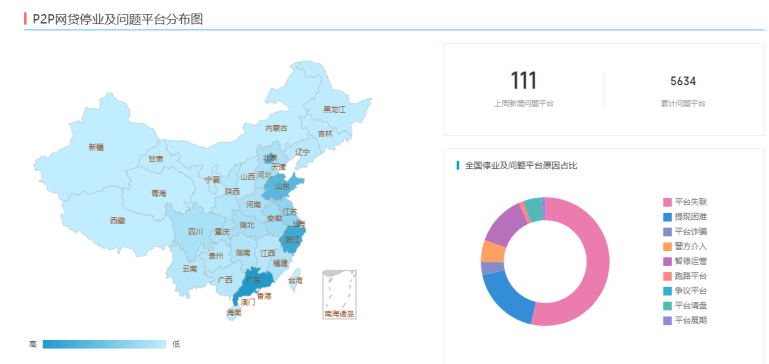Viewport: 769px width, 364px height.
Task: Toggle the 平台失联 legend swatch
Action: 667,202
